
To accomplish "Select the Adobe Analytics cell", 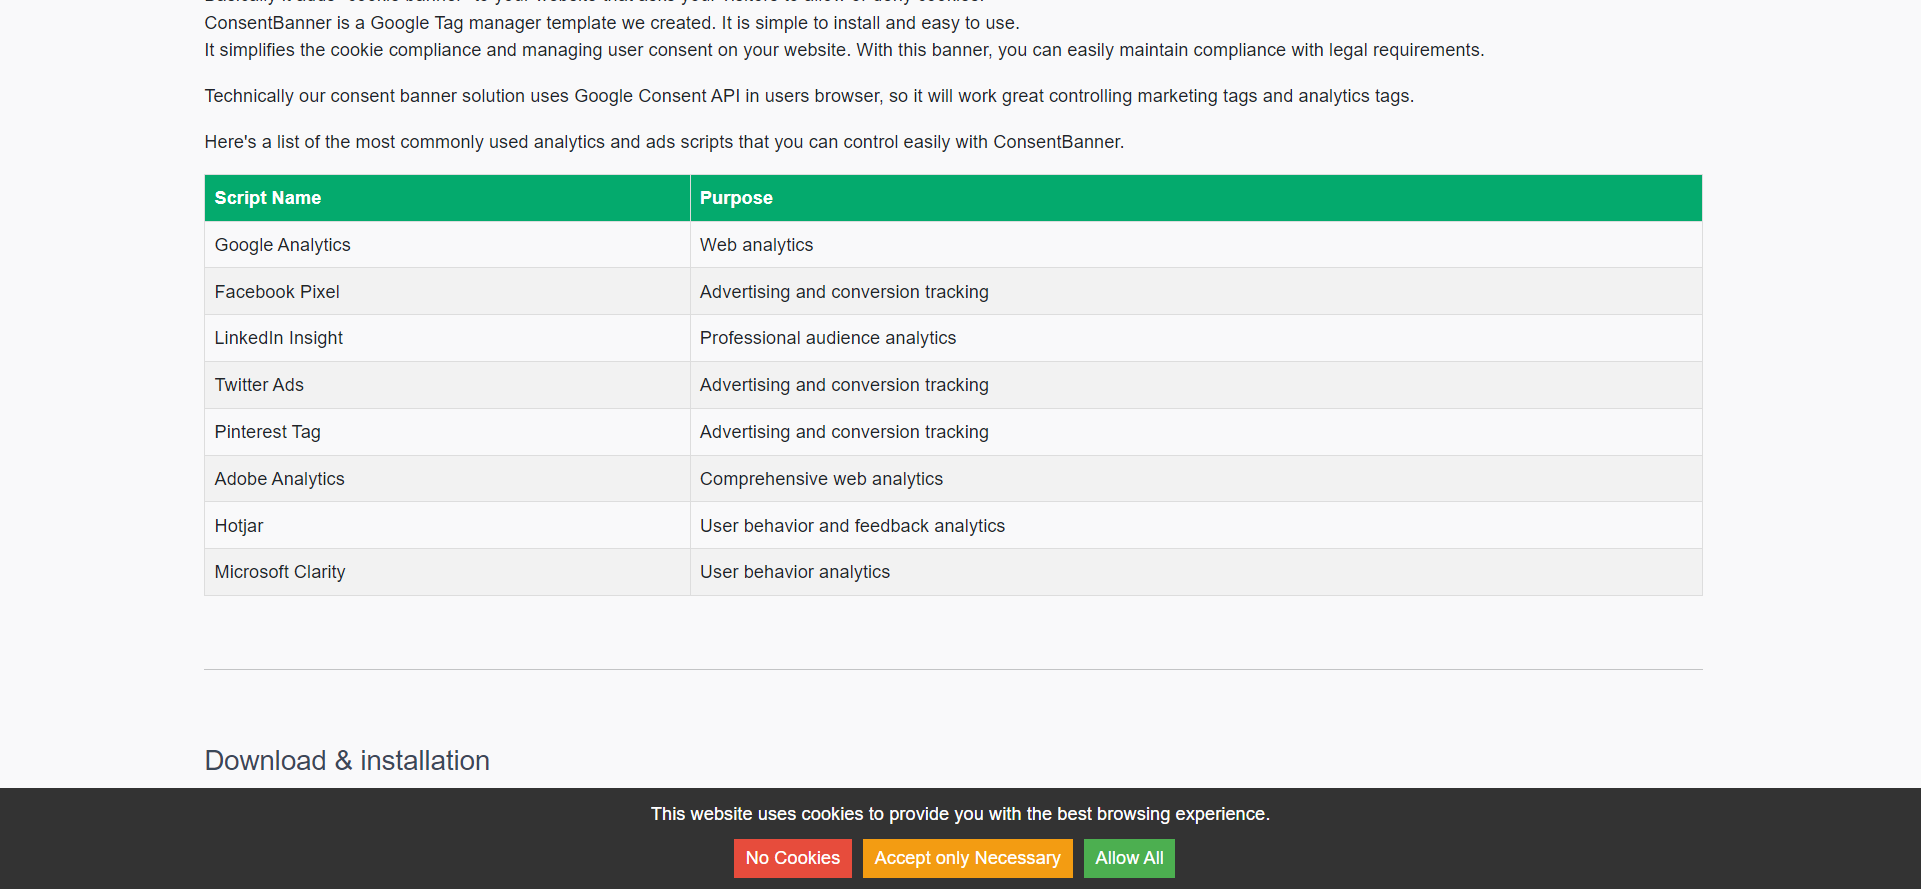I will [447, 479].
